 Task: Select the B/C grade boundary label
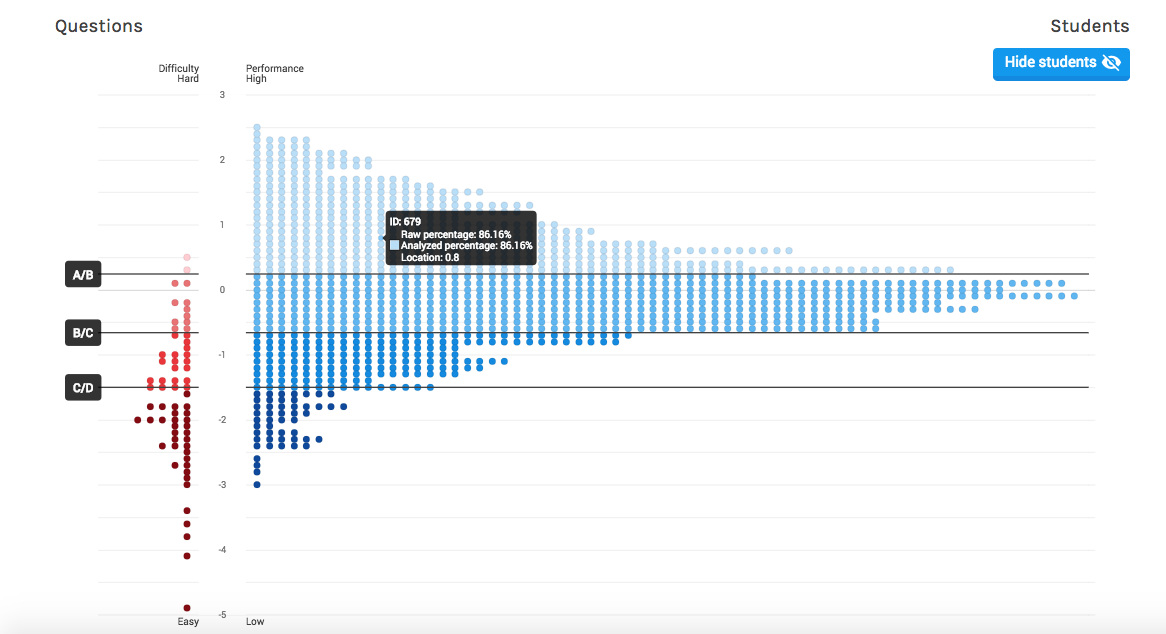[83, 332]
